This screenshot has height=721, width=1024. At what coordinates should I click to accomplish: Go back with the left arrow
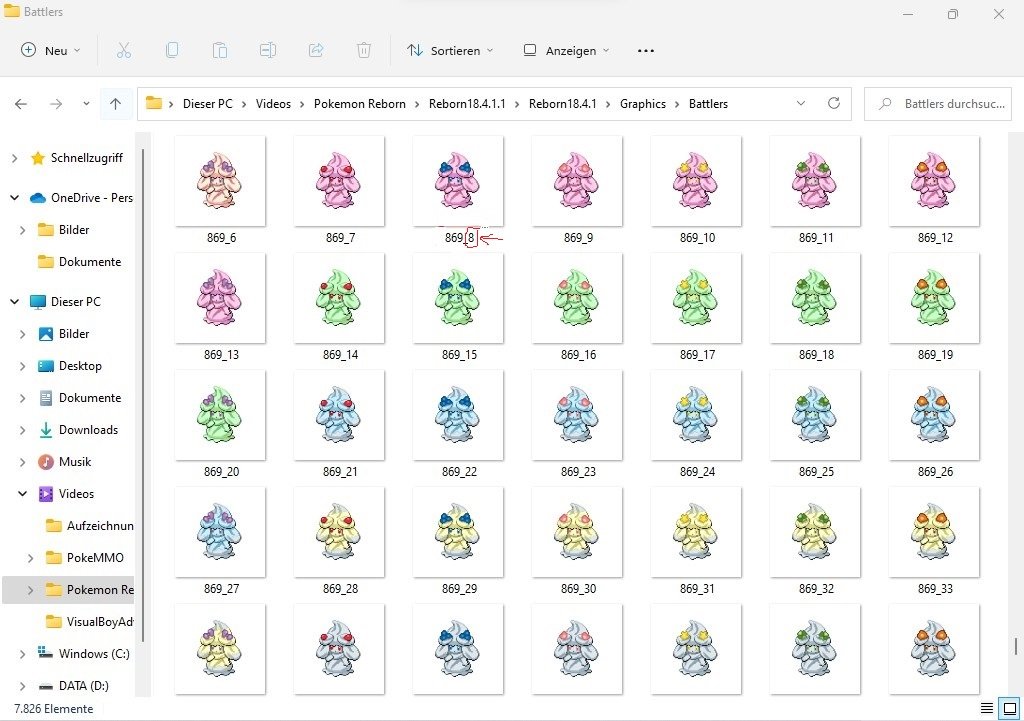21,104
